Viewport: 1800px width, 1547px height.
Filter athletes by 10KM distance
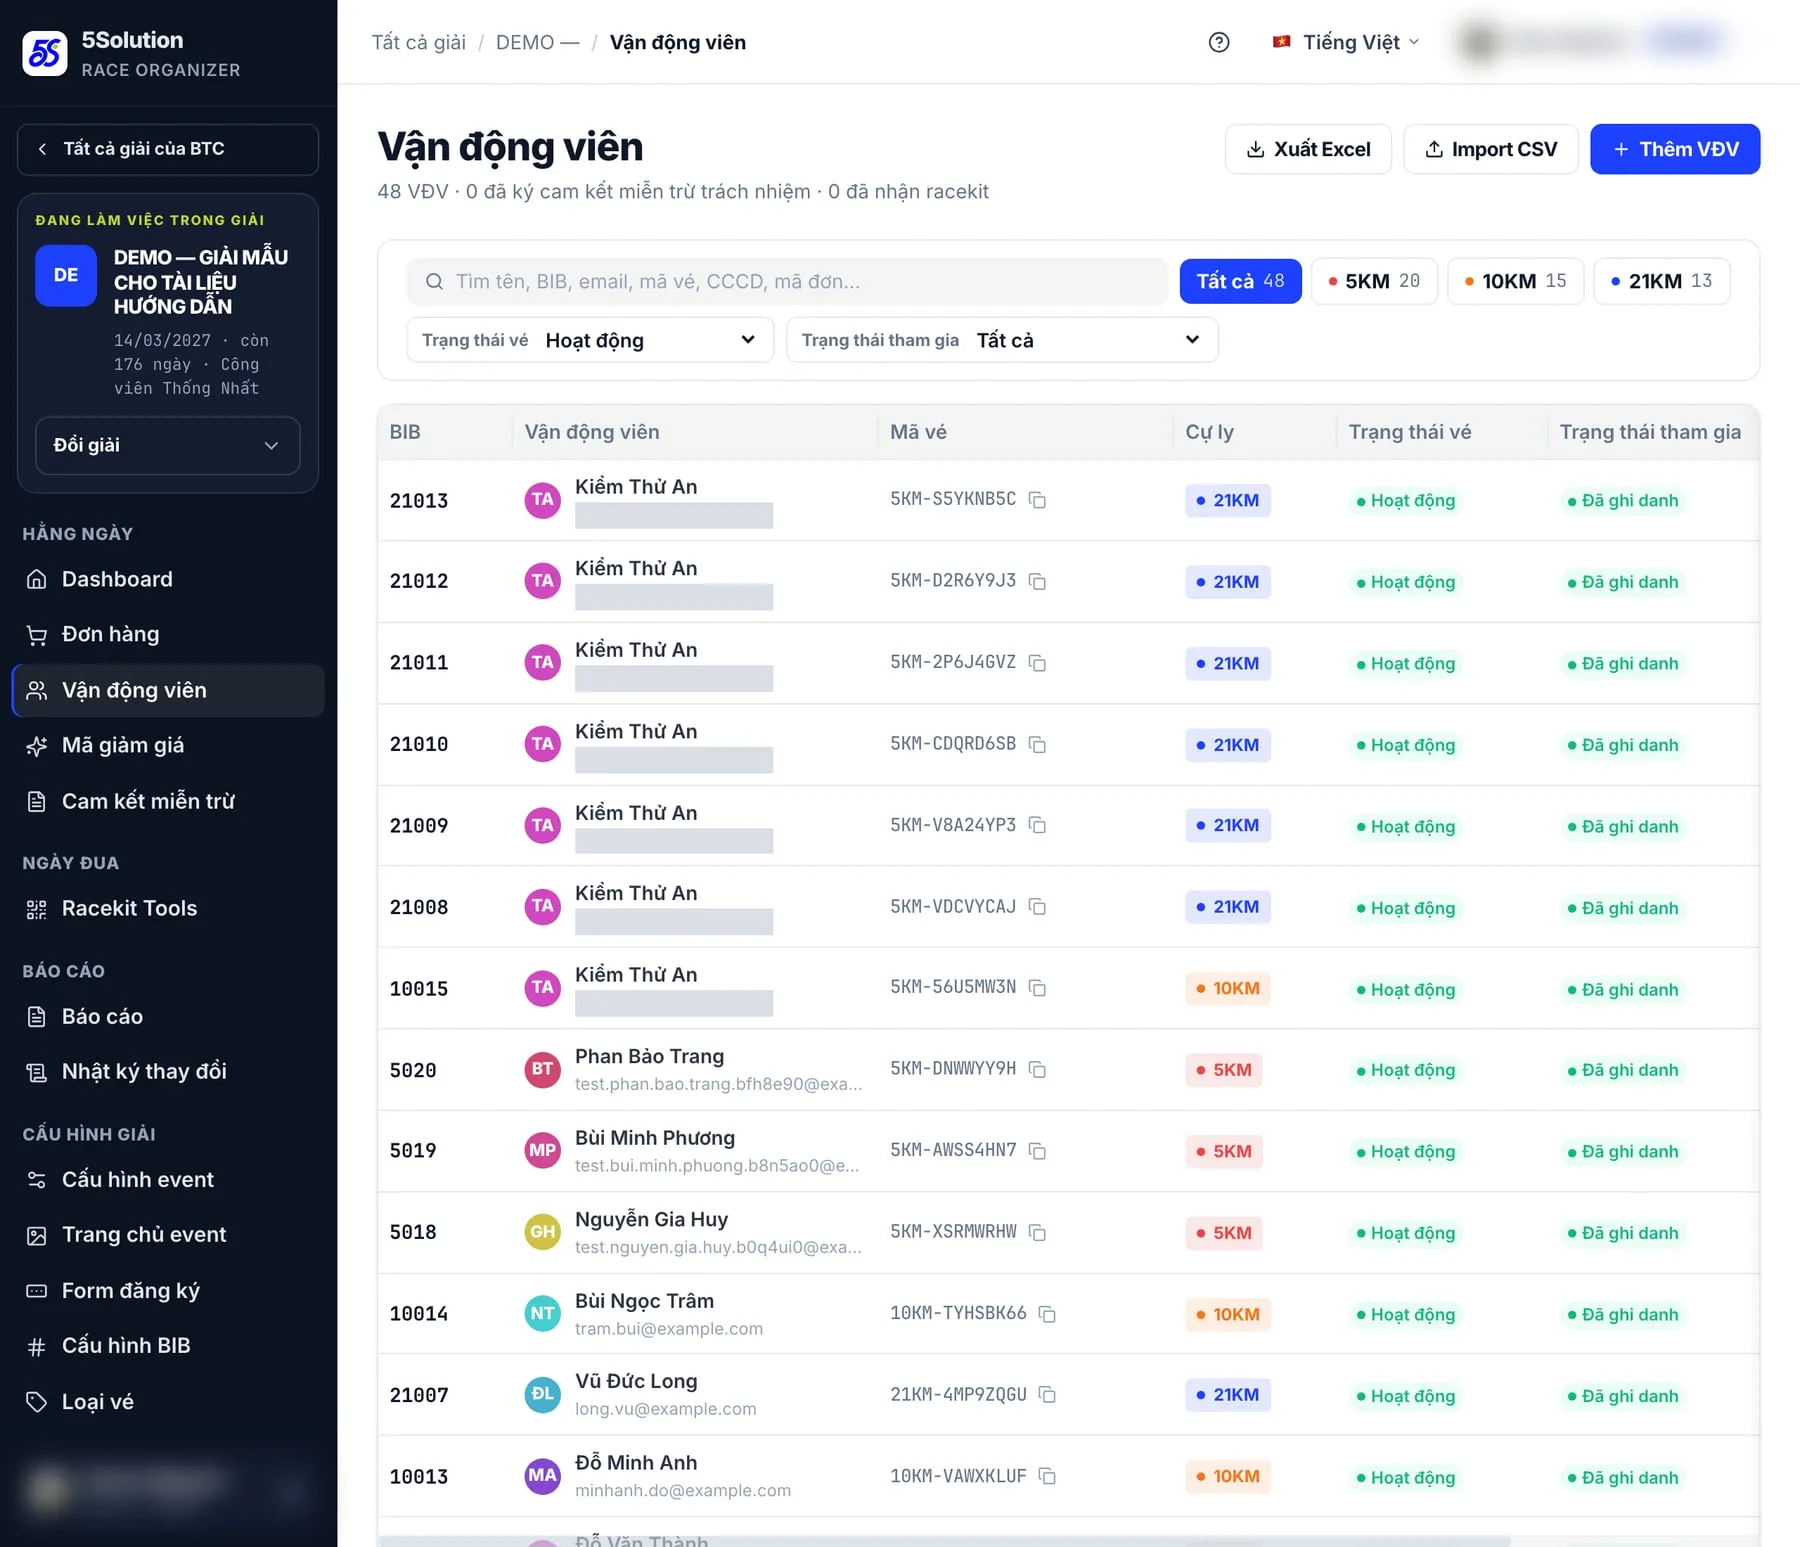click(1515, 281)
